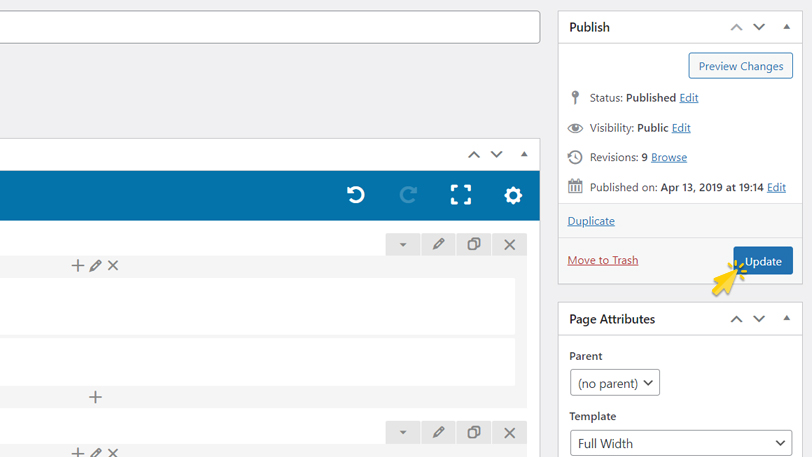The width and height of the screenshot is (812, 457).
Task: Delete the first row with X icon
Action: point(510,244)
